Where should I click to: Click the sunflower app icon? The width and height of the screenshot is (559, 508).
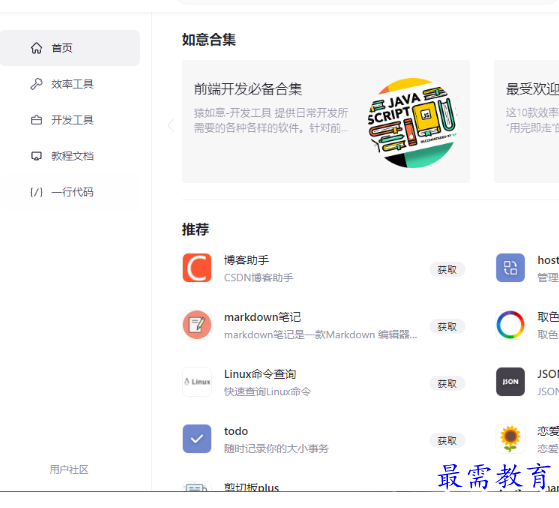coord(510,439)
